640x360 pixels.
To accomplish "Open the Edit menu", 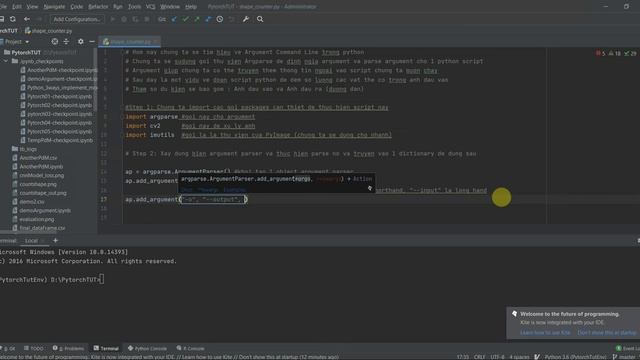I will point(17,7).
